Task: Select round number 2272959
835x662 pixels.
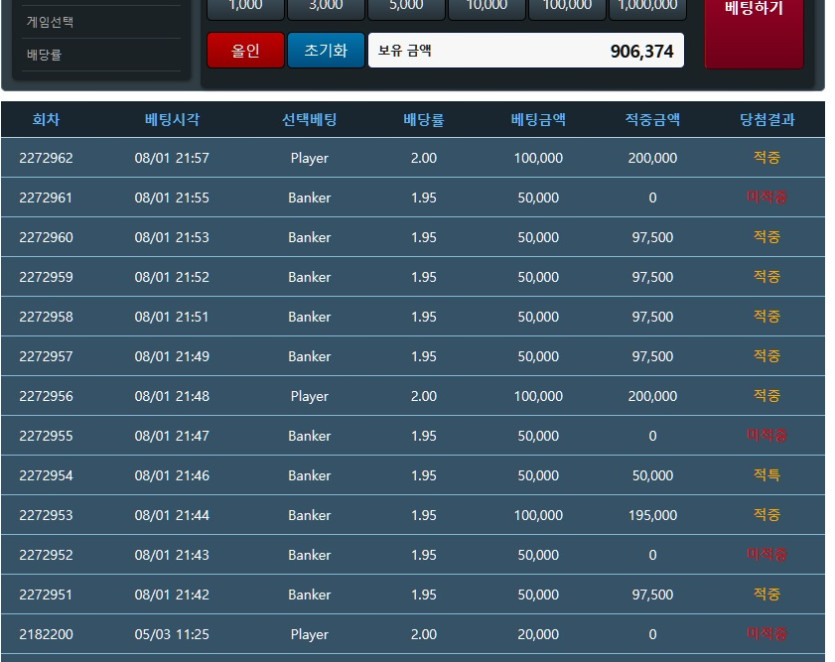Action: click(46, 277)
